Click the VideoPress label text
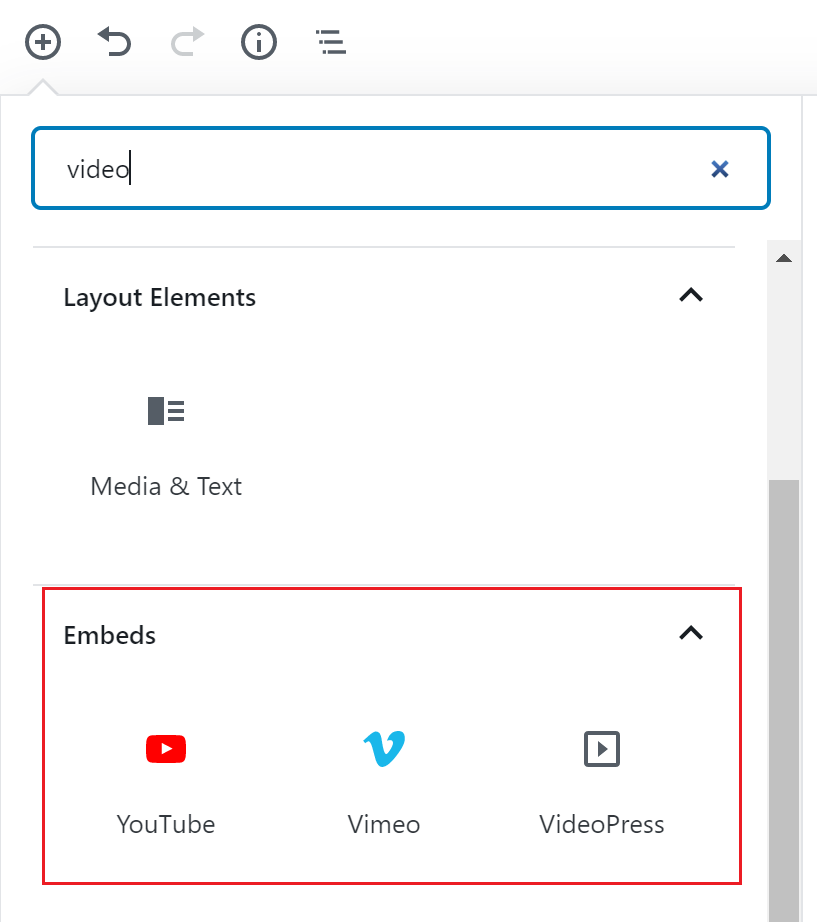 pyautogui.click(x=602, y=824)
